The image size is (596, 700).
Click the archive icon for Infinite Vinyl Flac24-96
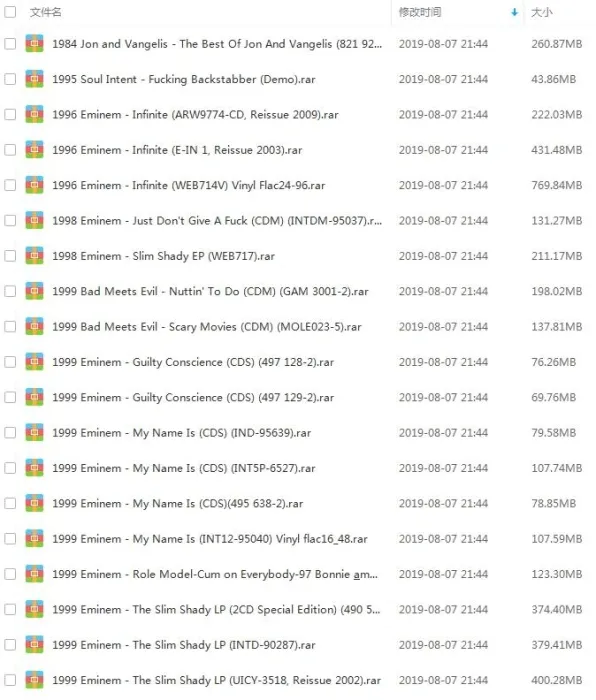point(34,185)
